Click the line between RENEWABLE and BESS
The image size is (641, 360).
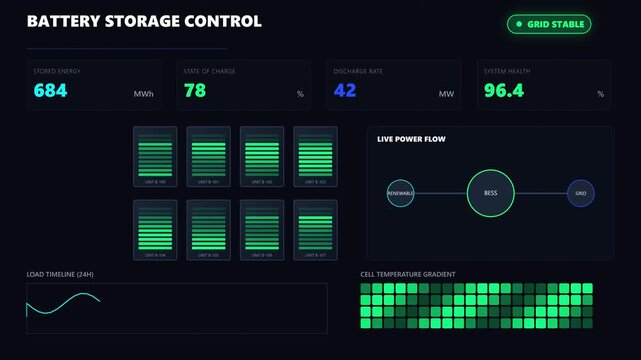tap(441, 193)
